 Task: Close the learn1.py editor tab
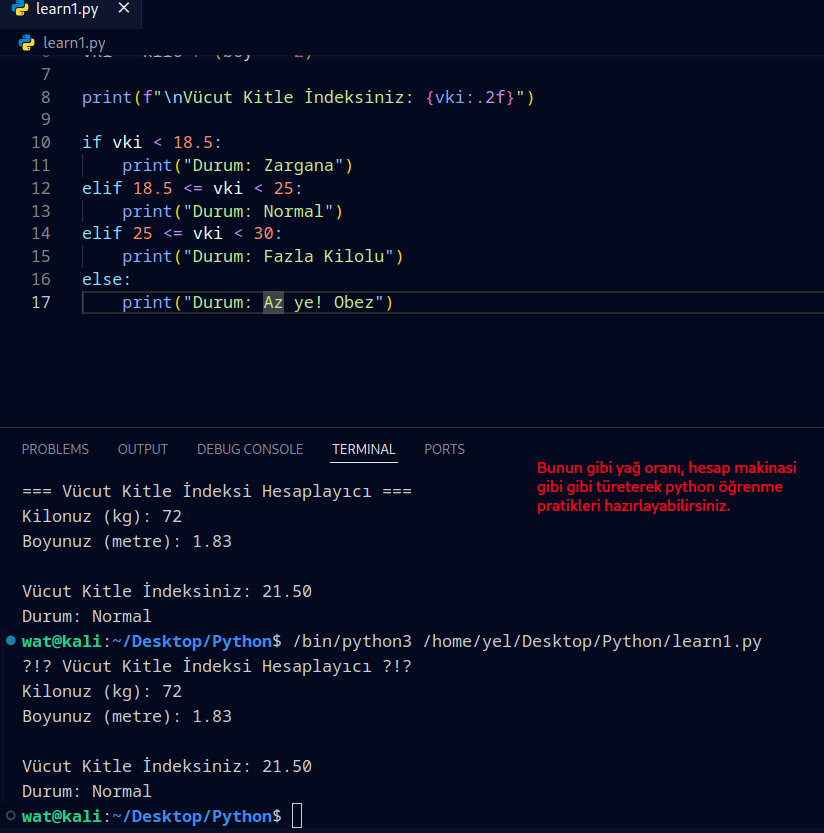coord(124,8)
